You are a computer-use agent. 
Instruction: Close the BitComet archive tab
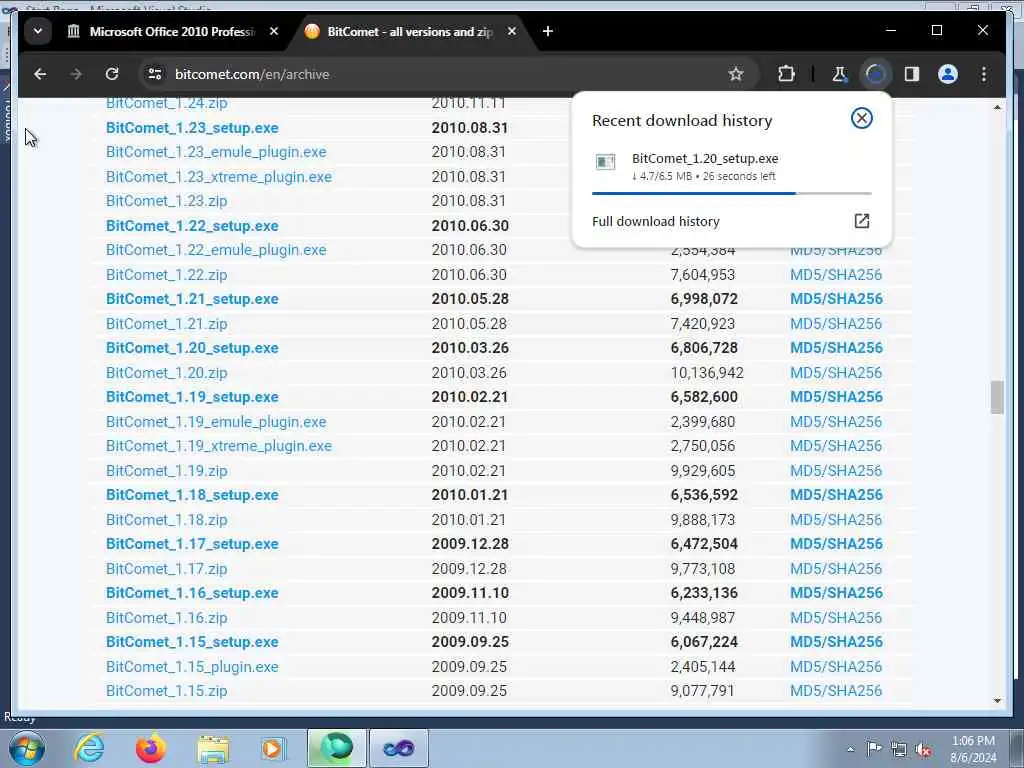[512, 31]
